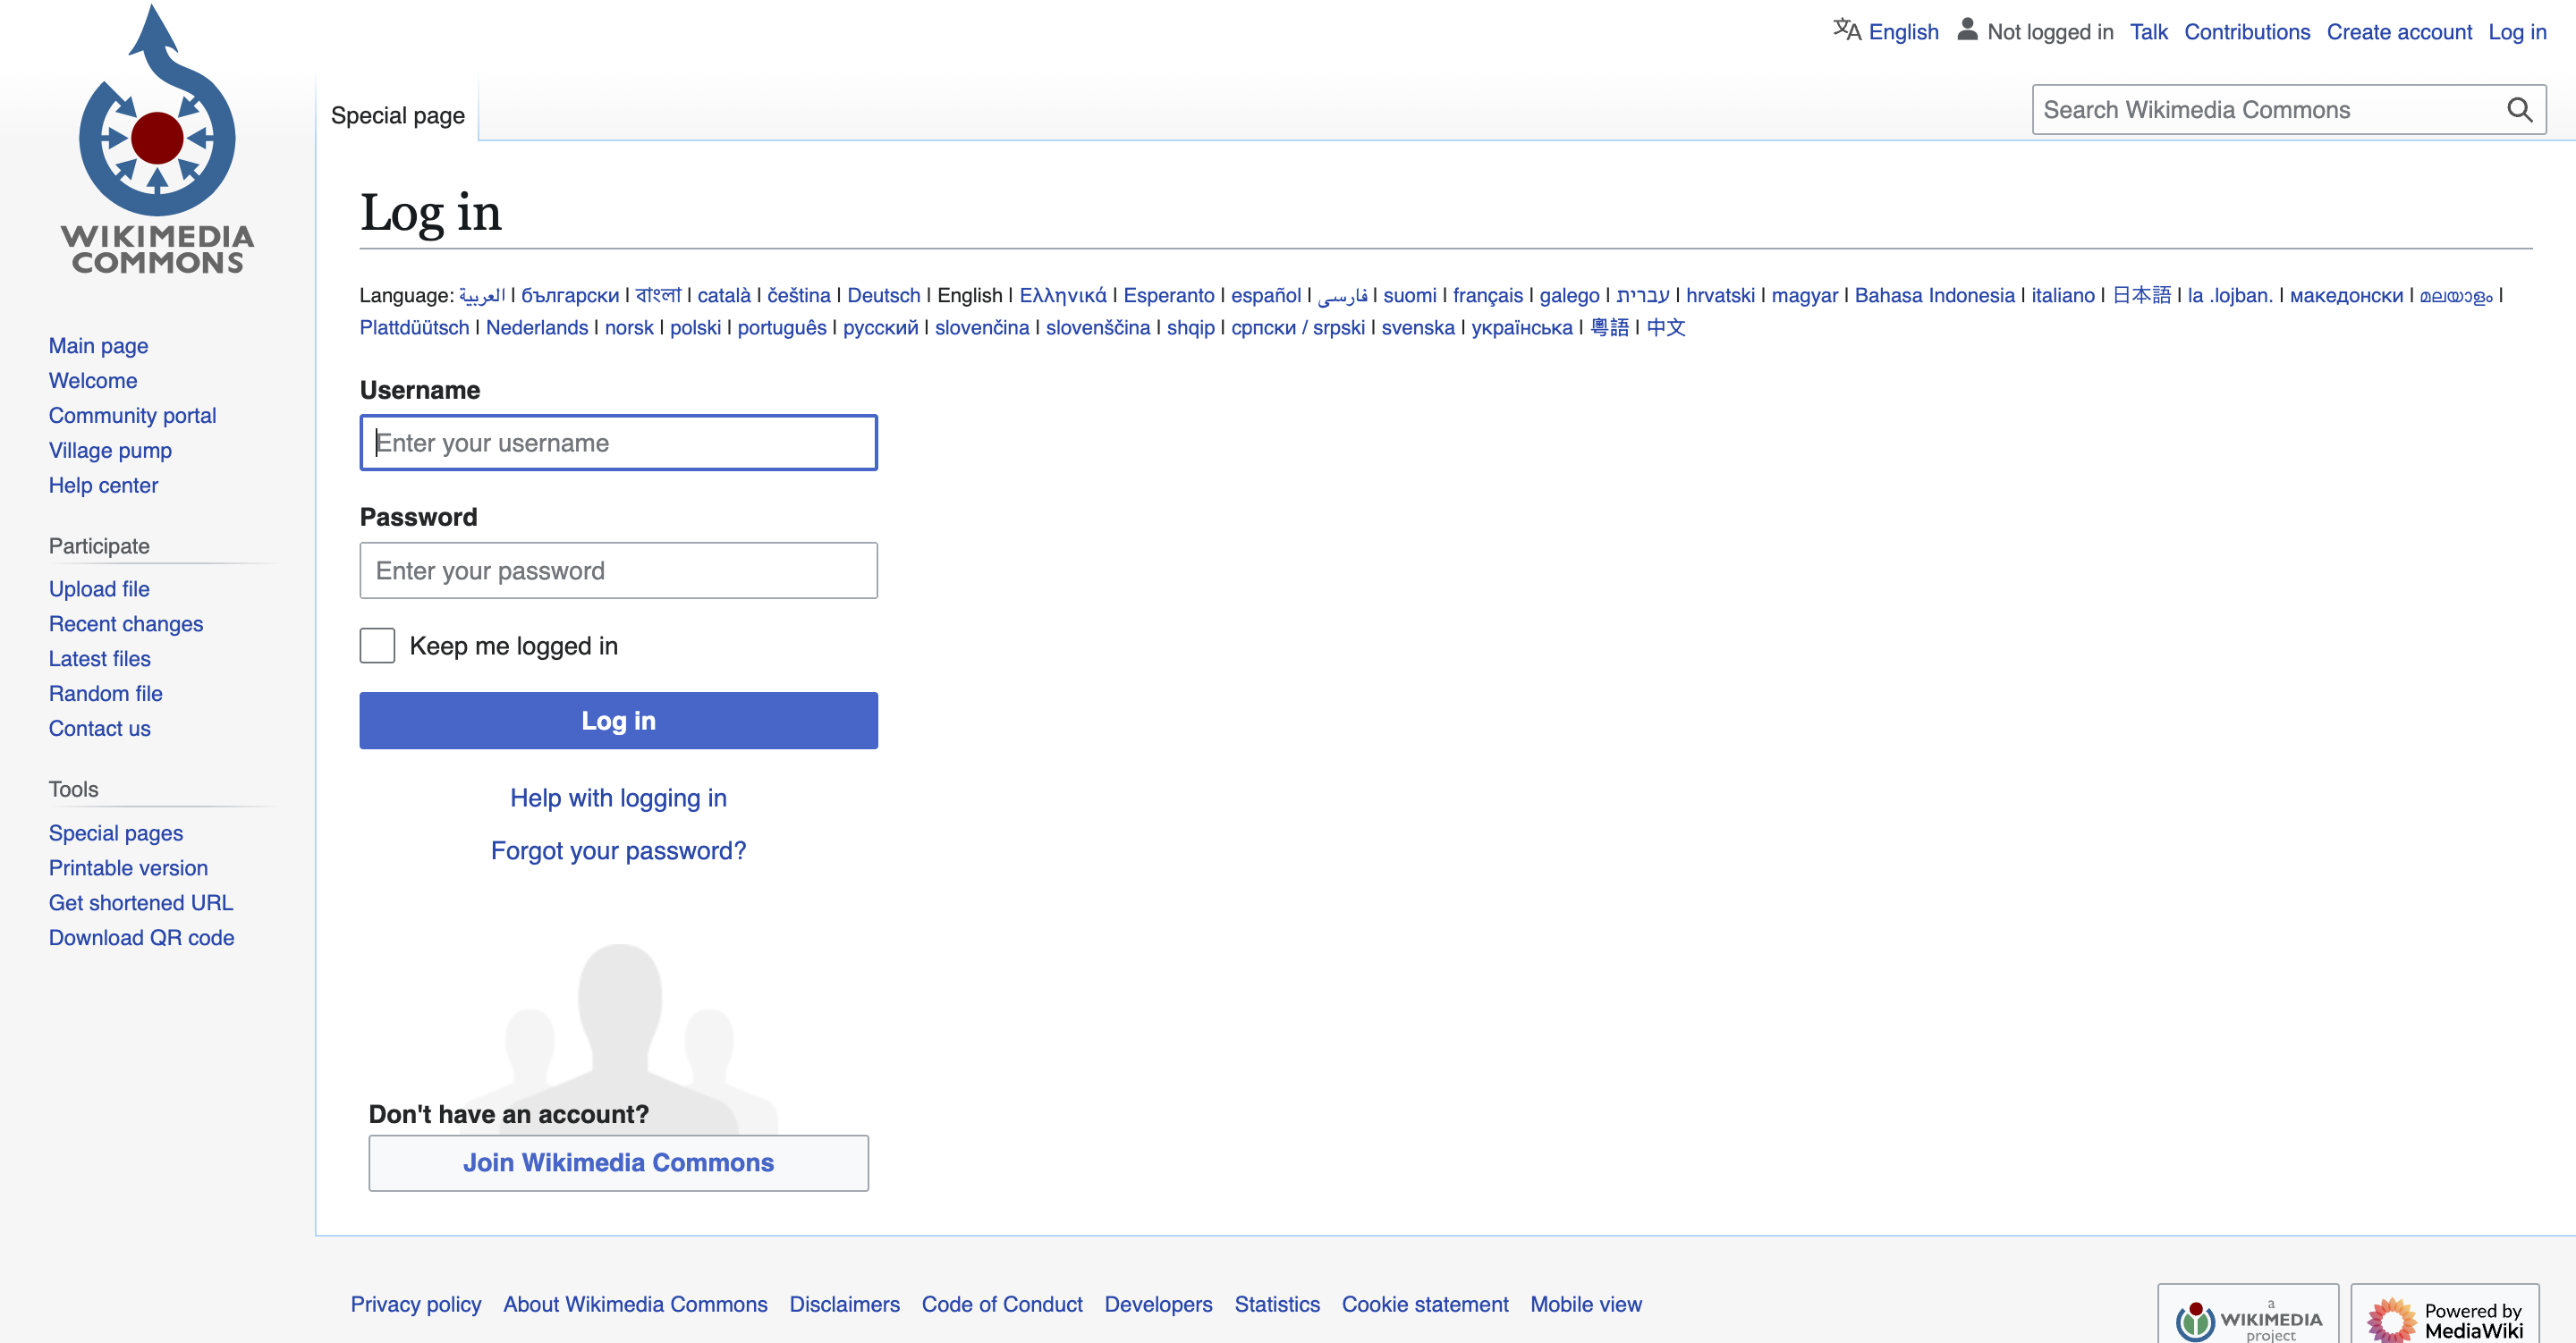Click the Join Wikimedia Commons button

click(618, 1162)
